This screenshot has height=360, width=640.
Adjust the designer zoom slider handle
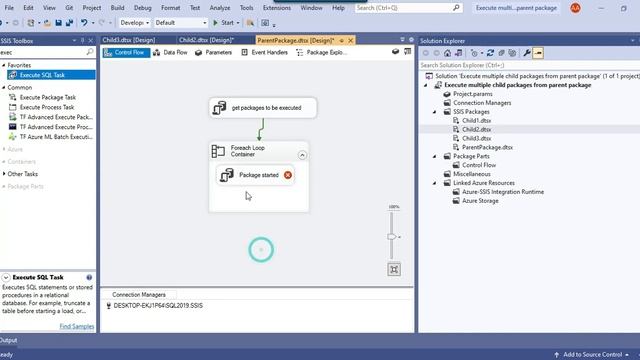pos(391,237)
